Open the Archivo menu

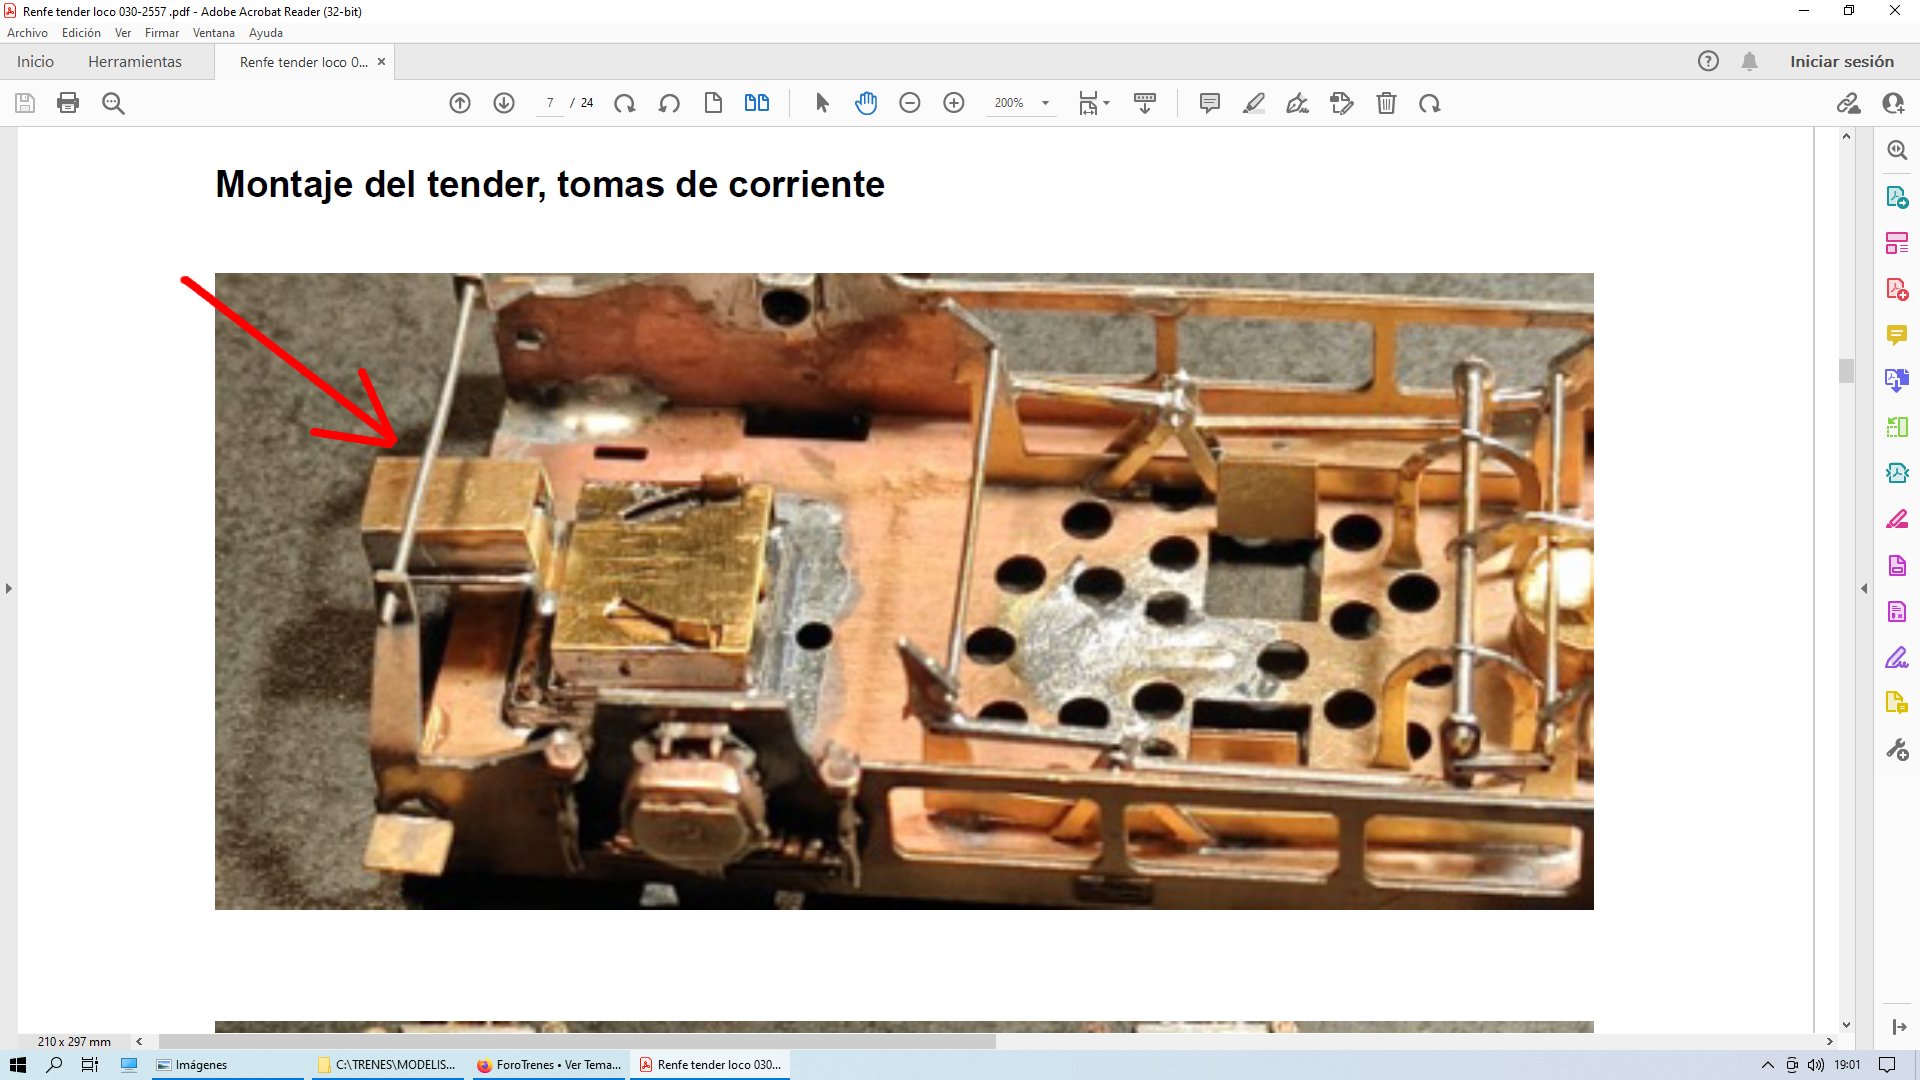click(27, 33)
